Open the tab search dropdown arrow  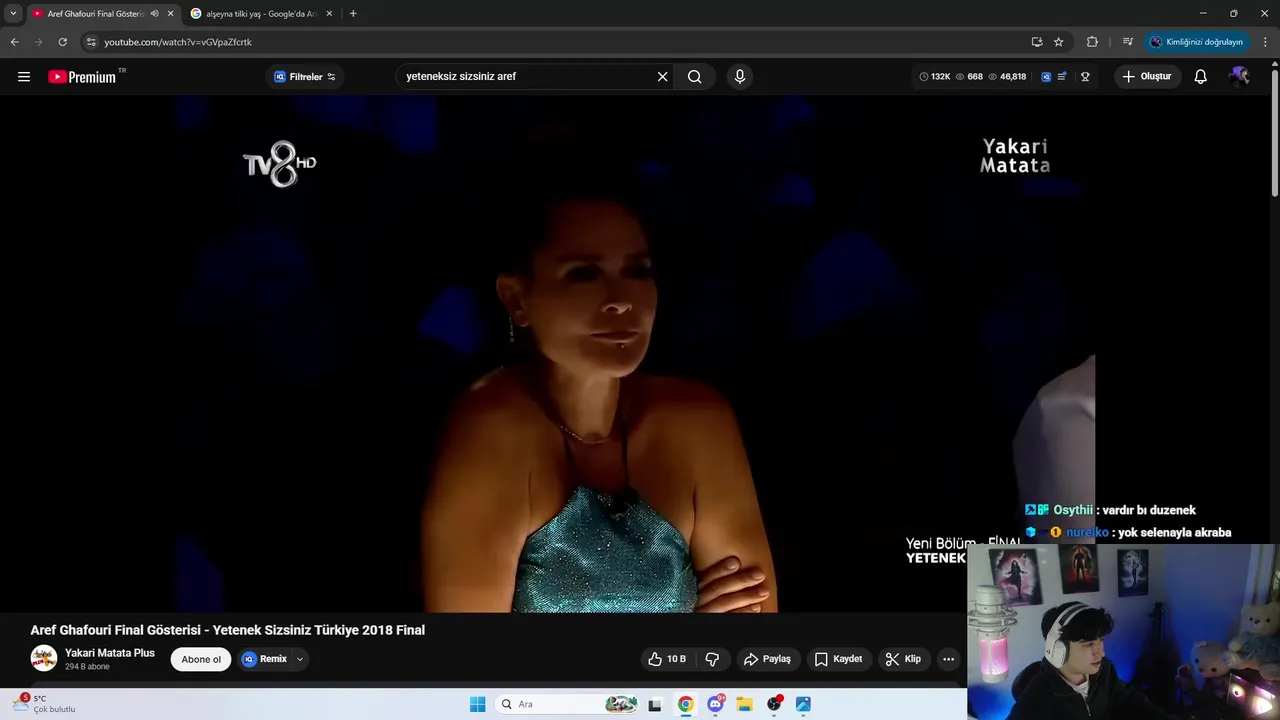pyautogui.click(x=13, y=14)
